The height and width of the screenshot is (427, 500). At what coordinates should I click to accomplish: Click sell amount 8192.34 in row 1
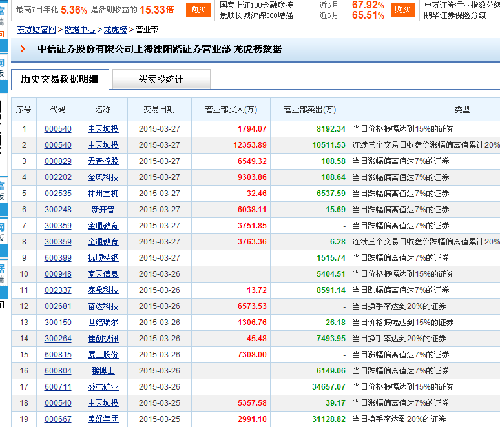click(x=331, y=129)
